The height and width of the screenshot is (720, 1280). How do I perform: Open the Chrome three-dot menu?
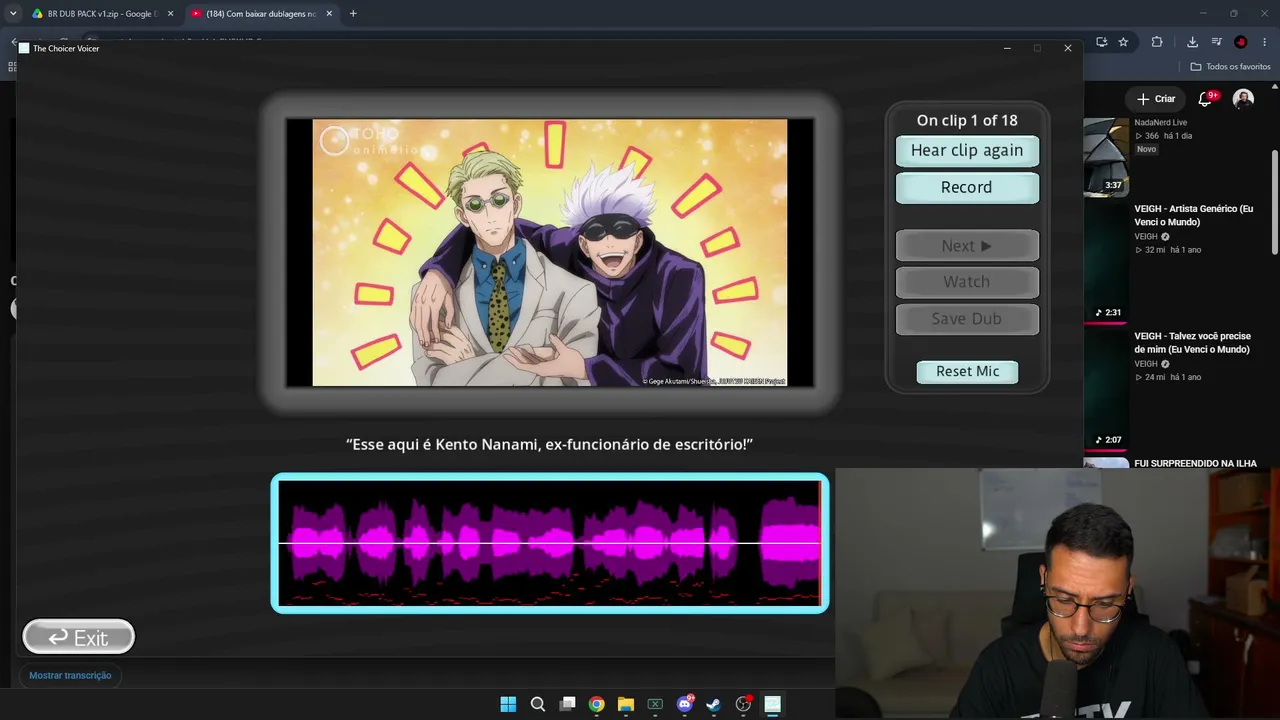[1265, 42]
